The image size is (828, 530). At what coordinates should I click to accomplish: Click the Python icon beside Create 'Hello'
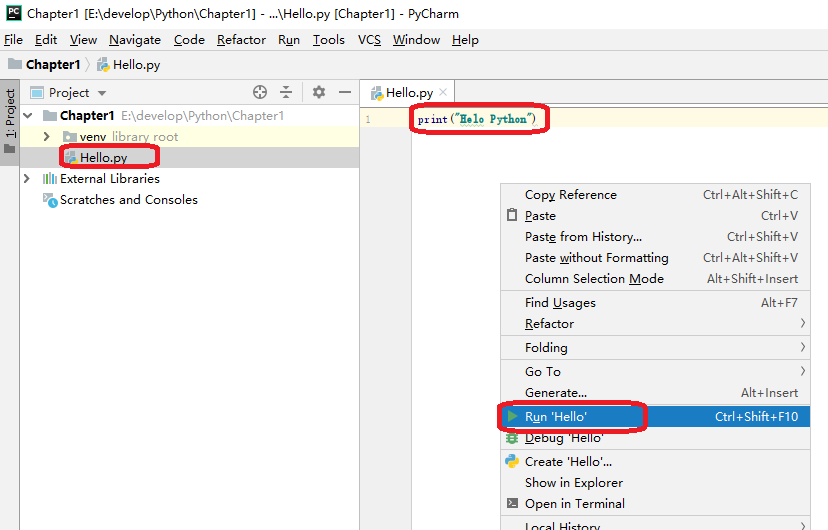(x=512, y=461)
